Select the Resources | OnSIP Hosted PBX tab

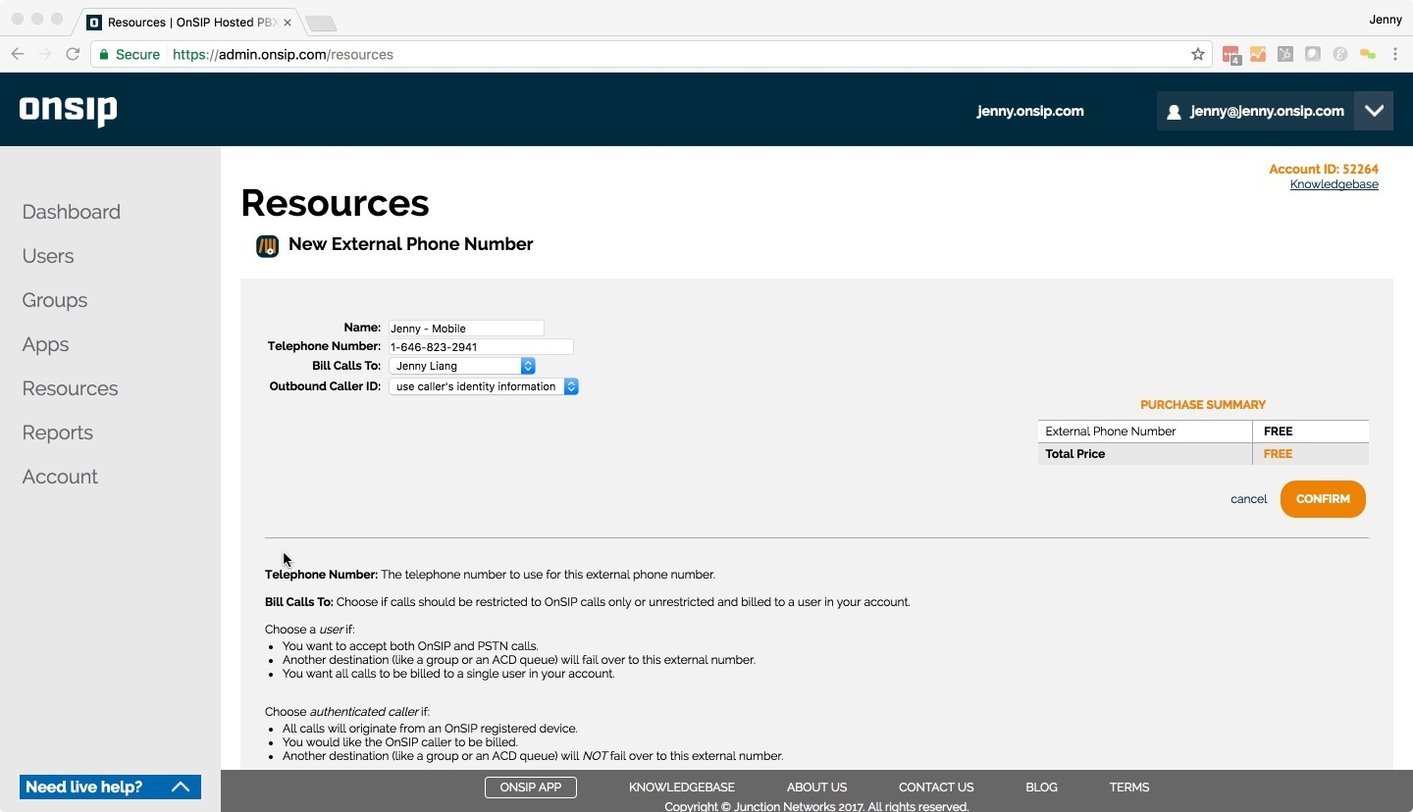(x=180, y=21)
